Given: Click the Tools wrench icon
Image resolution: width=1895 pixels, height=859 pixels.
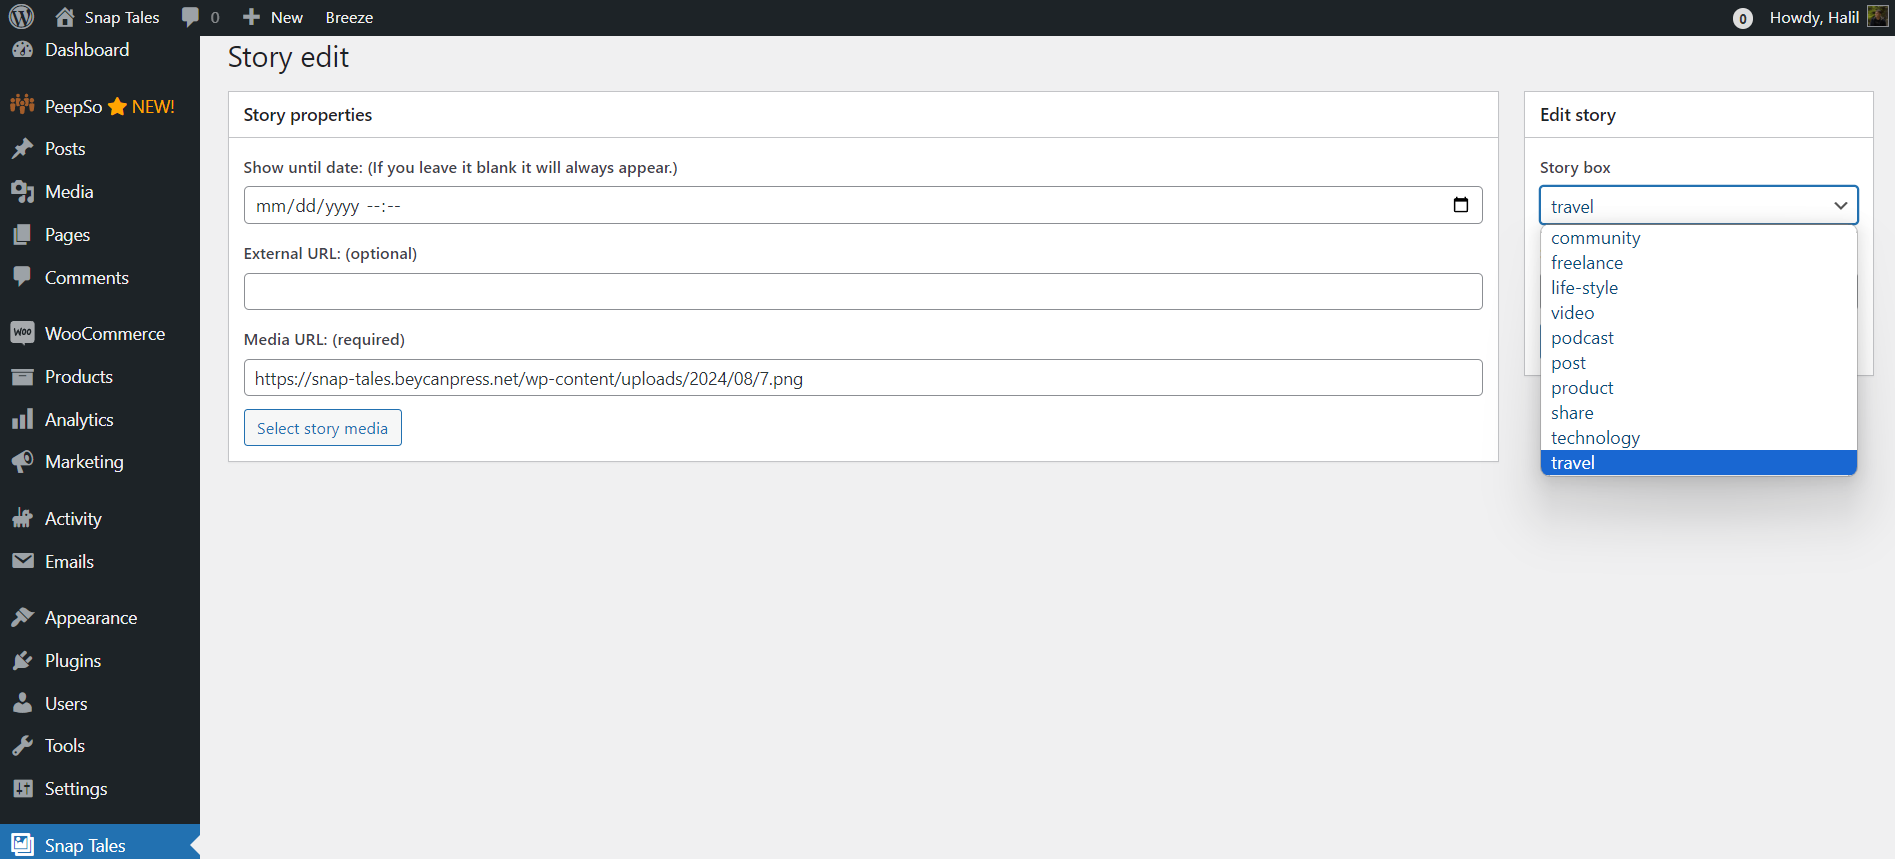Looking at the screenshot, I should pyautogui.click(x=22, y=746).
